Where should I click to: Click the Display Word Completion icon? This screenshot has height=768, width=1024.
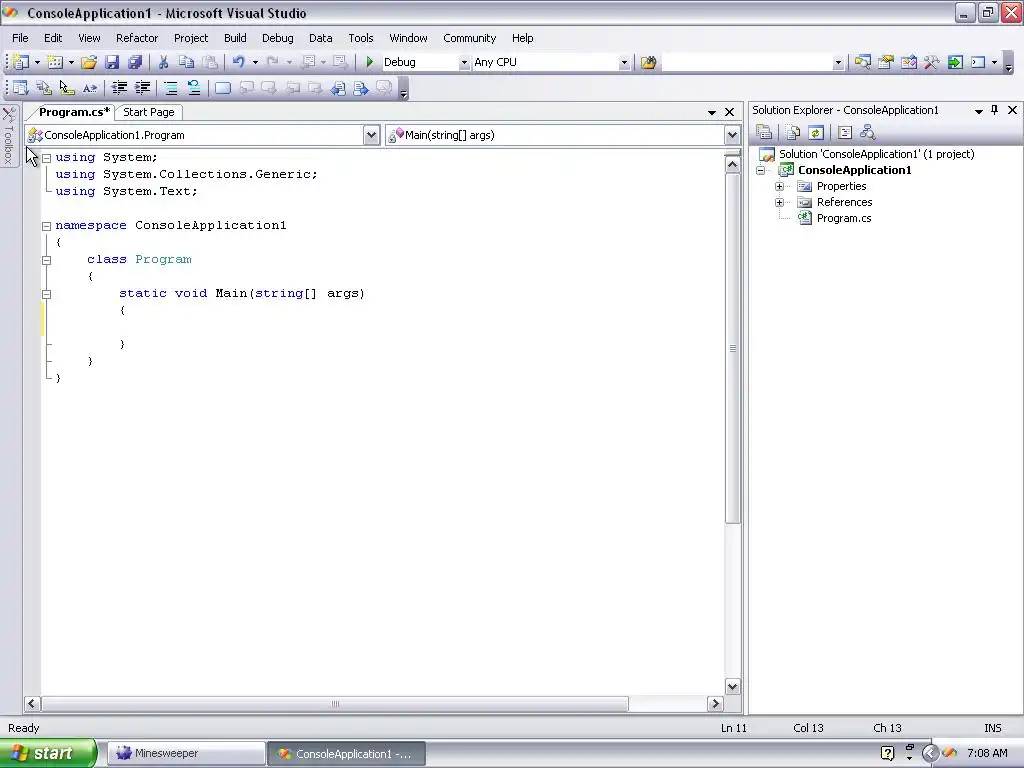click(x=89, y=88)
